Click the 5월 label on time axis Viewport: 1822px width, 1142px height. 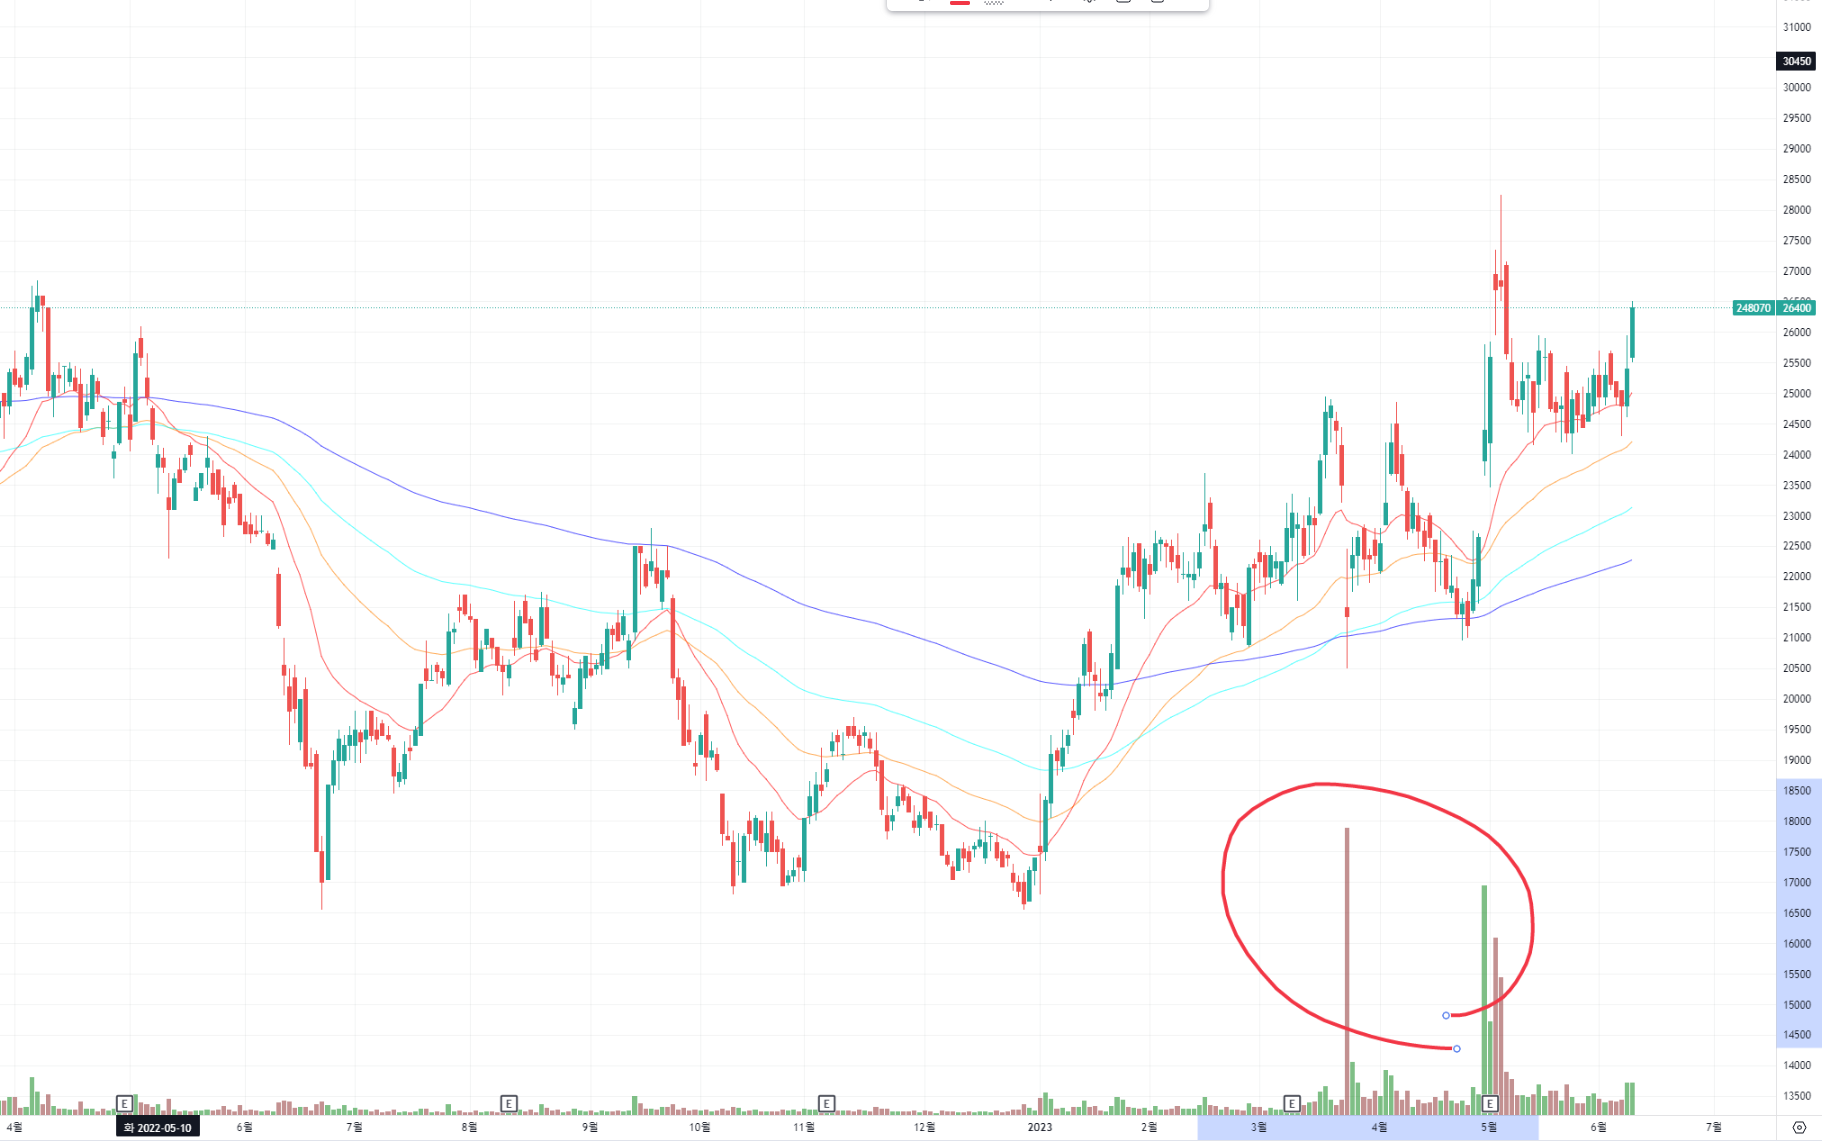(x=1489, y=1127)
